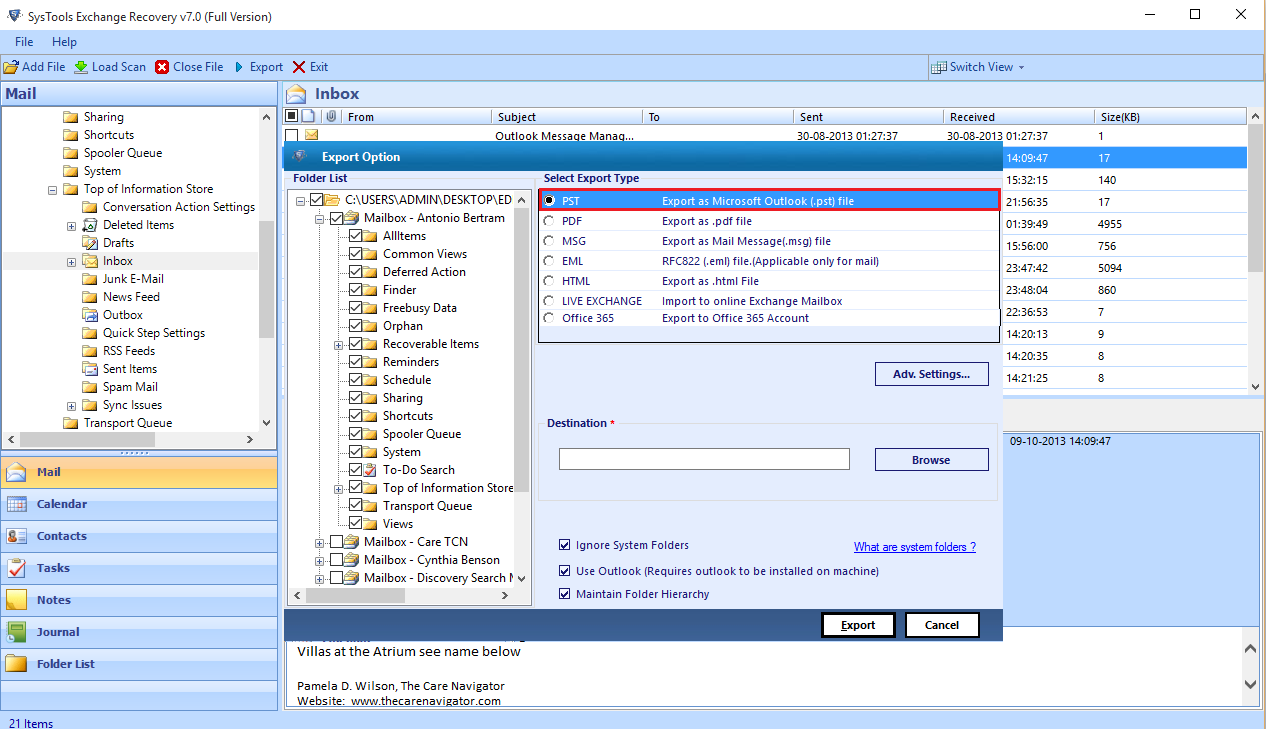Expand Recoverable Items in Folder List
1266x729 pixels.
pyautogui.click(x=339, y=344)
